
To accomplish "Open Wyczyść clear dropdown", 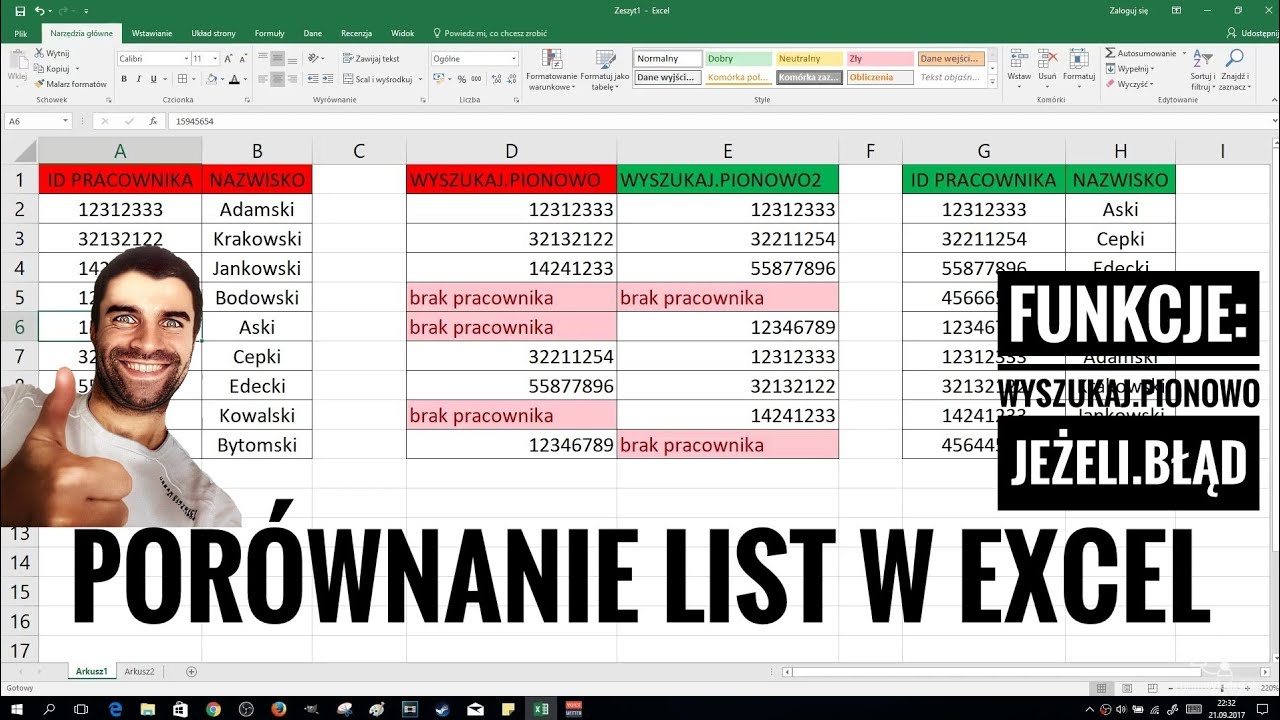I will [x=1130, y=84].
